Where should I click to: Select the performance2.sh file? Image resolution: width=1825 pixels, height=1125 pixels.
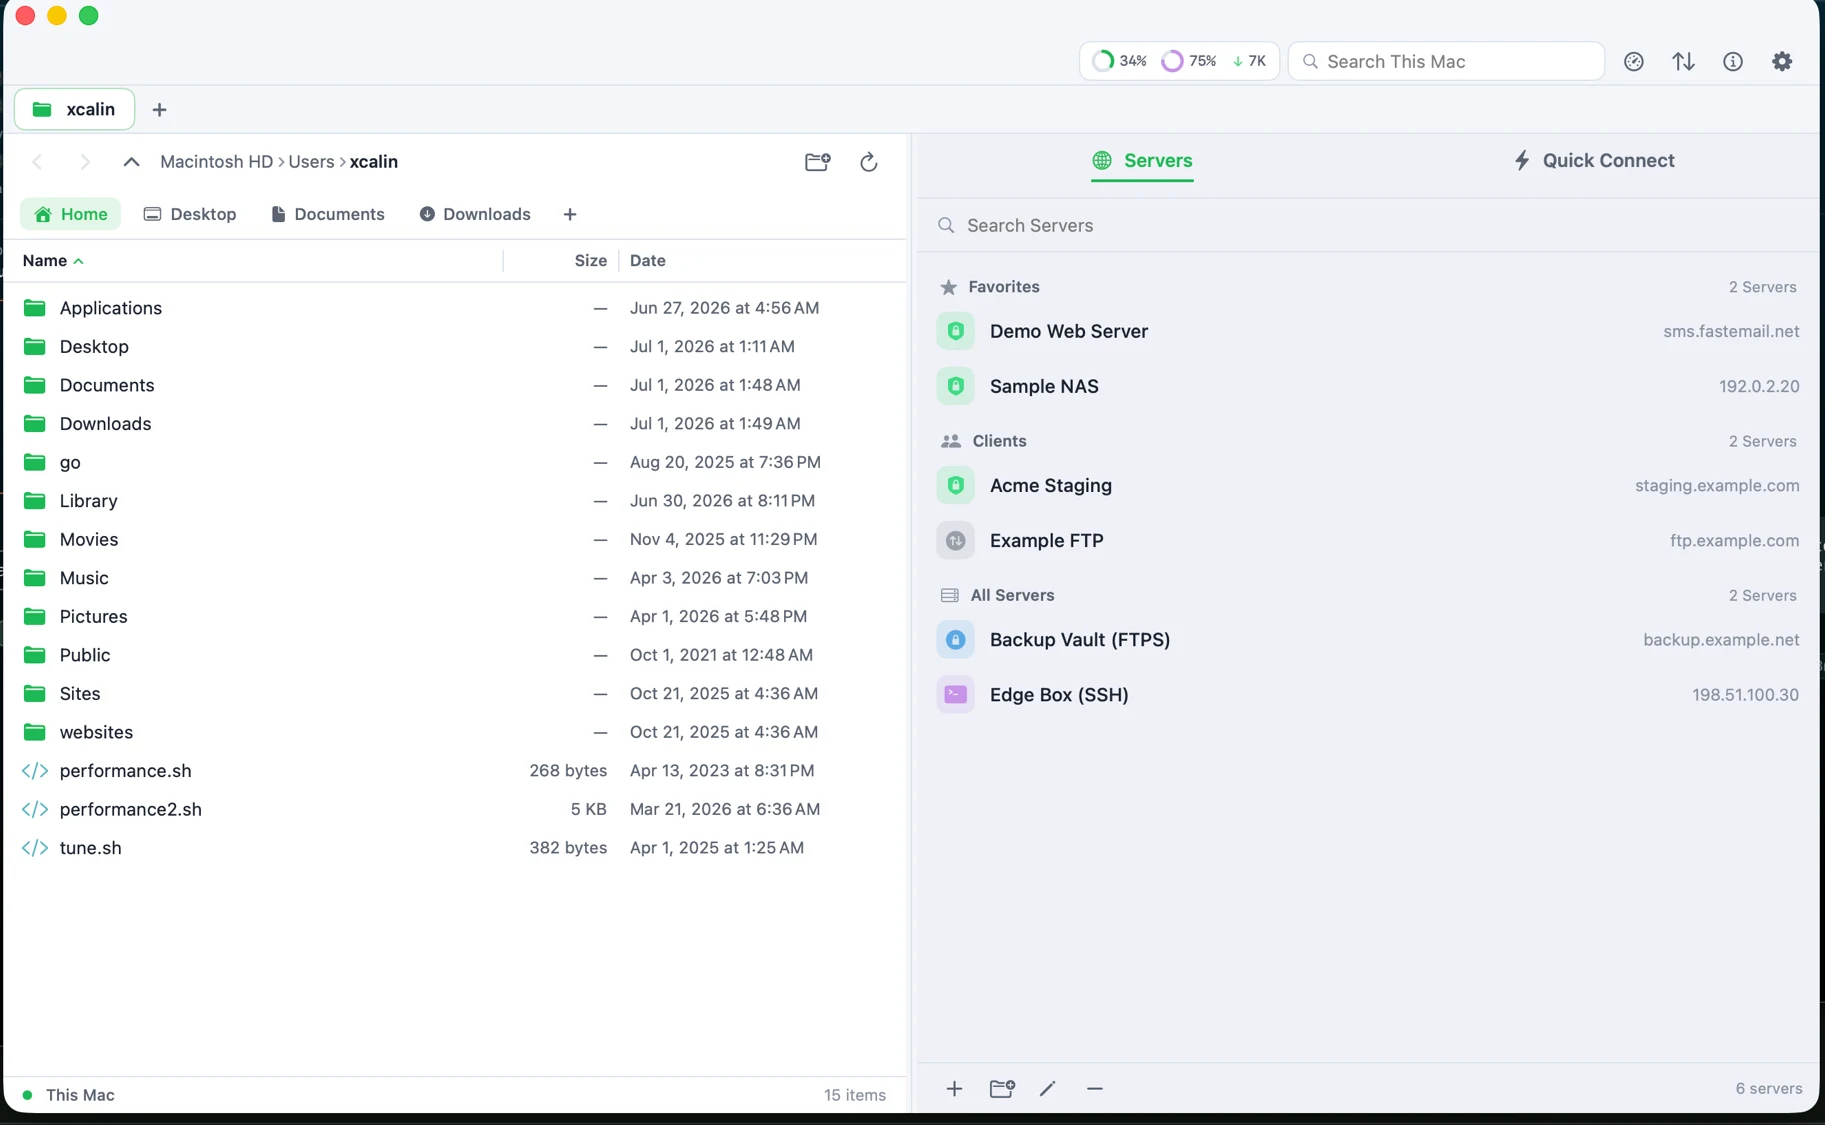click(455, 809)
